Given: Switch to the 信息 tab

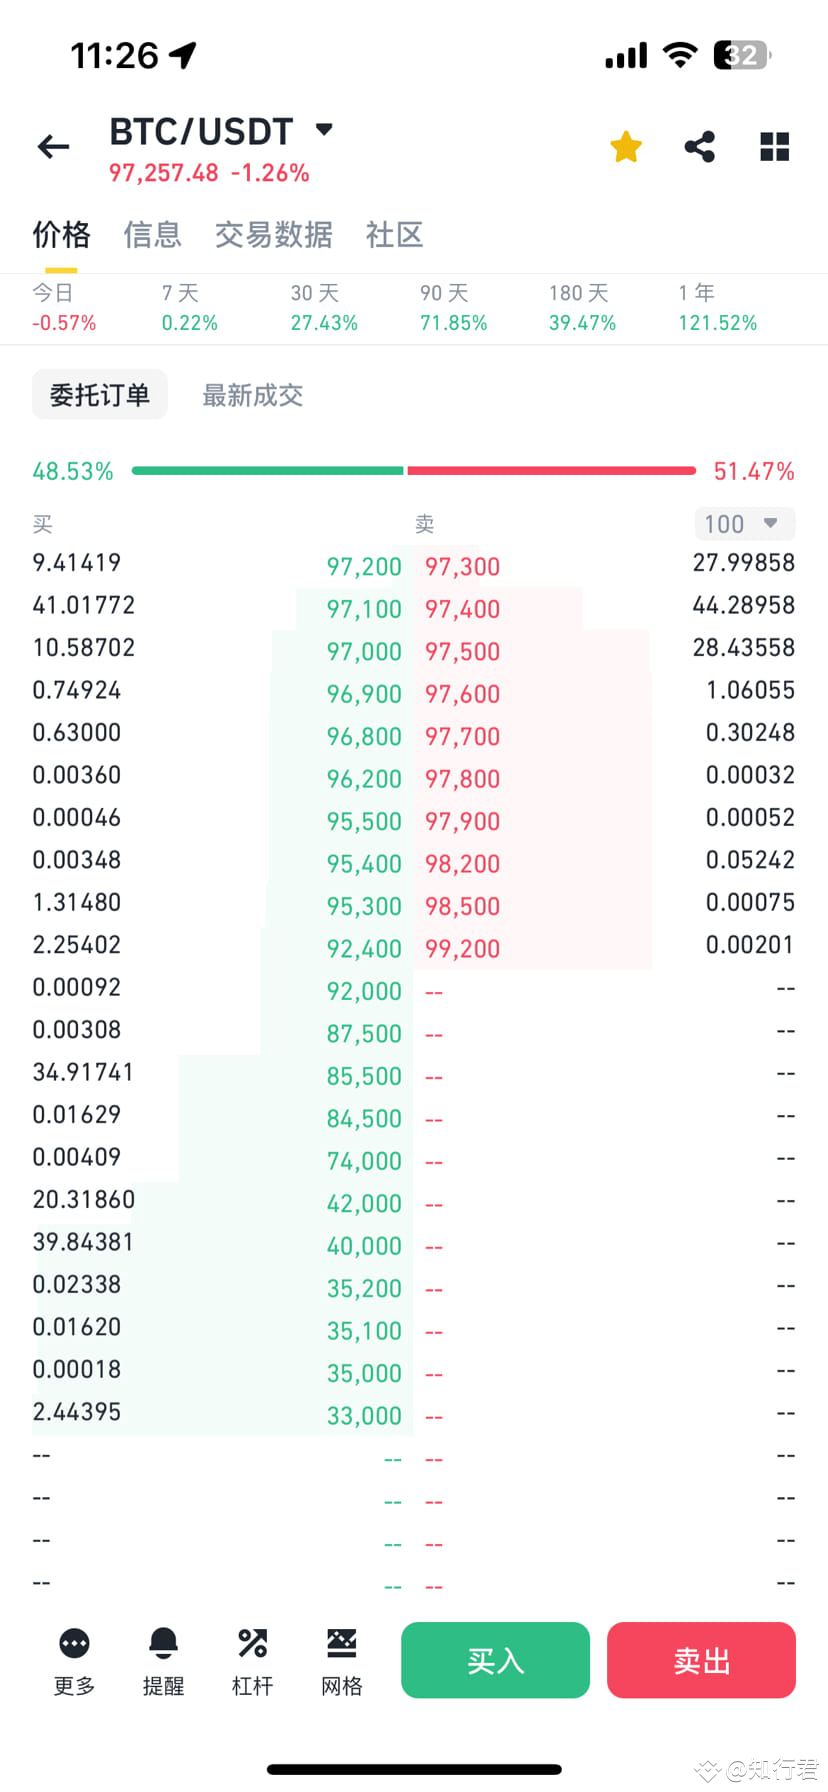Looking at the screenshot, I should [x=153, y=235].
